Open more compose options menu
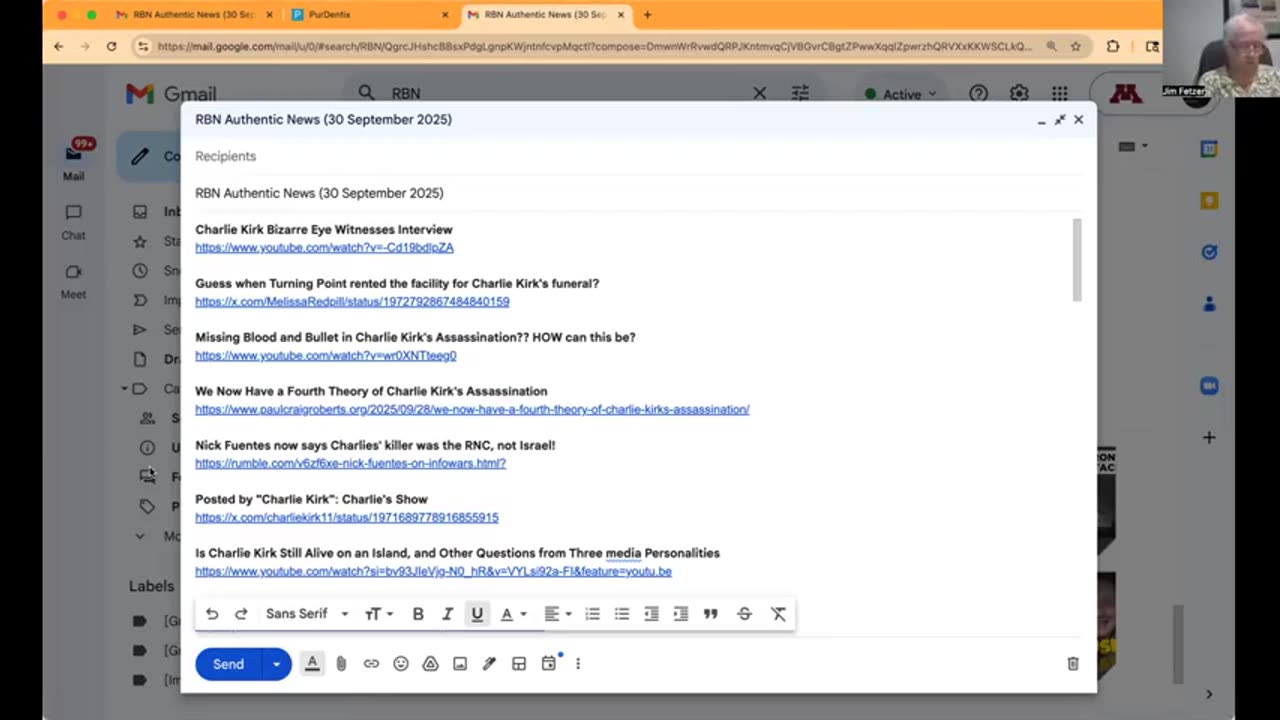 [x=578, y=663]
